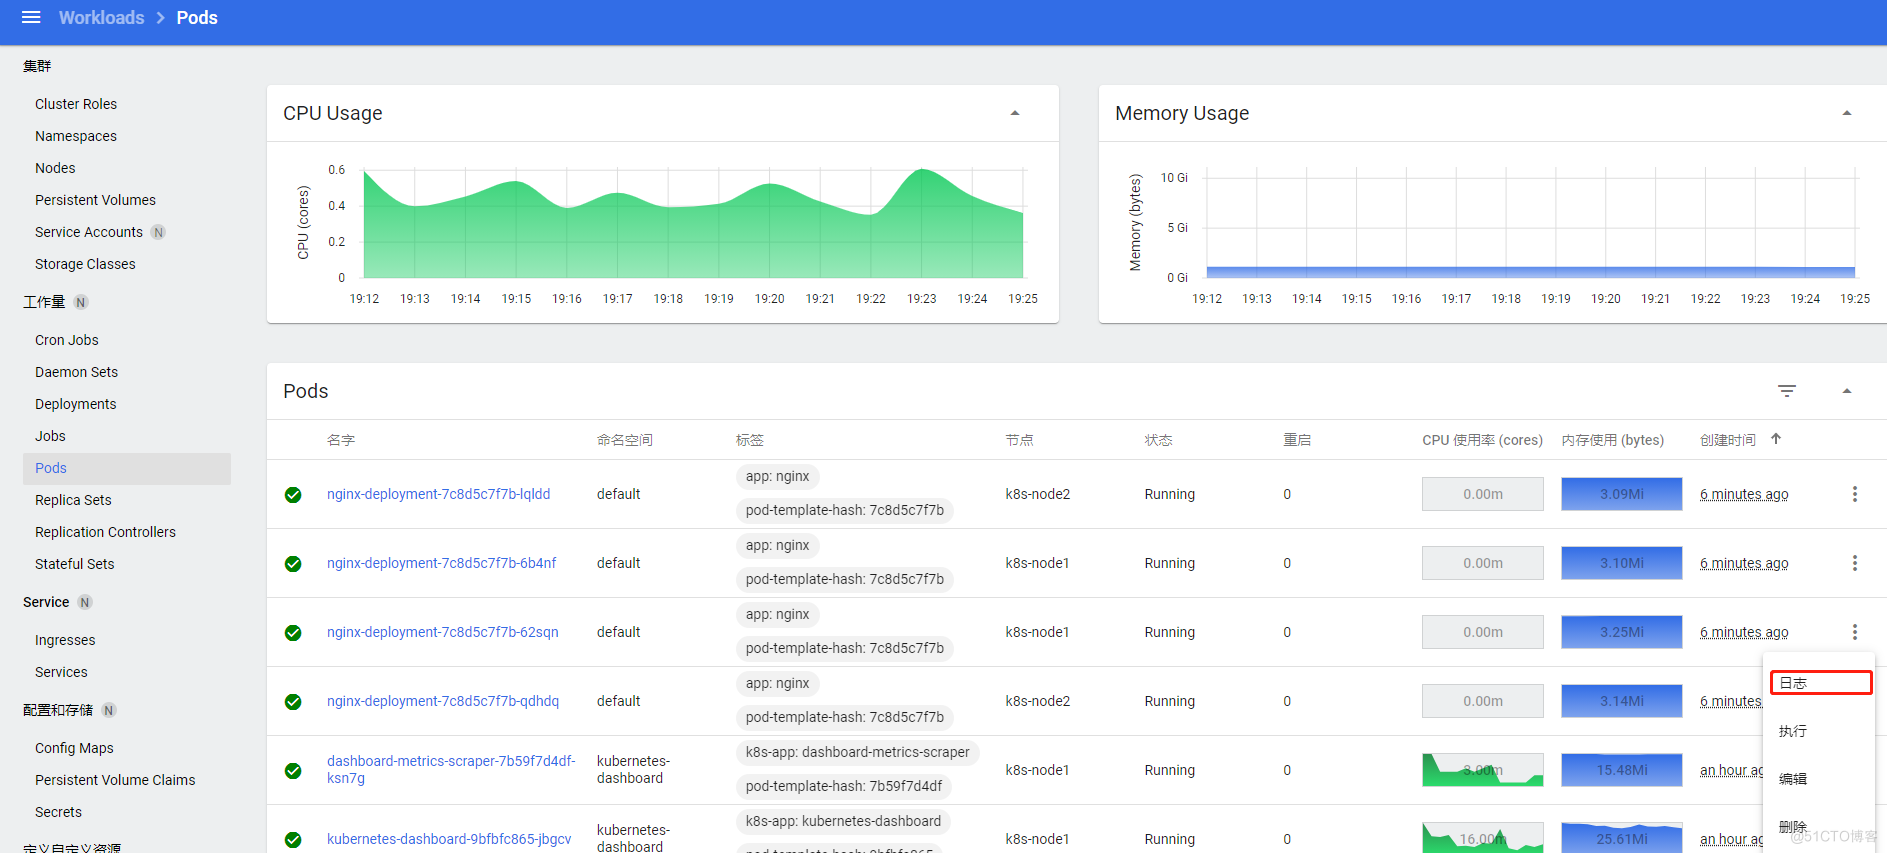Go to Cron Jobs in sidebar
This screenshot has width=1887, height=853.
(x=67, y=340)
